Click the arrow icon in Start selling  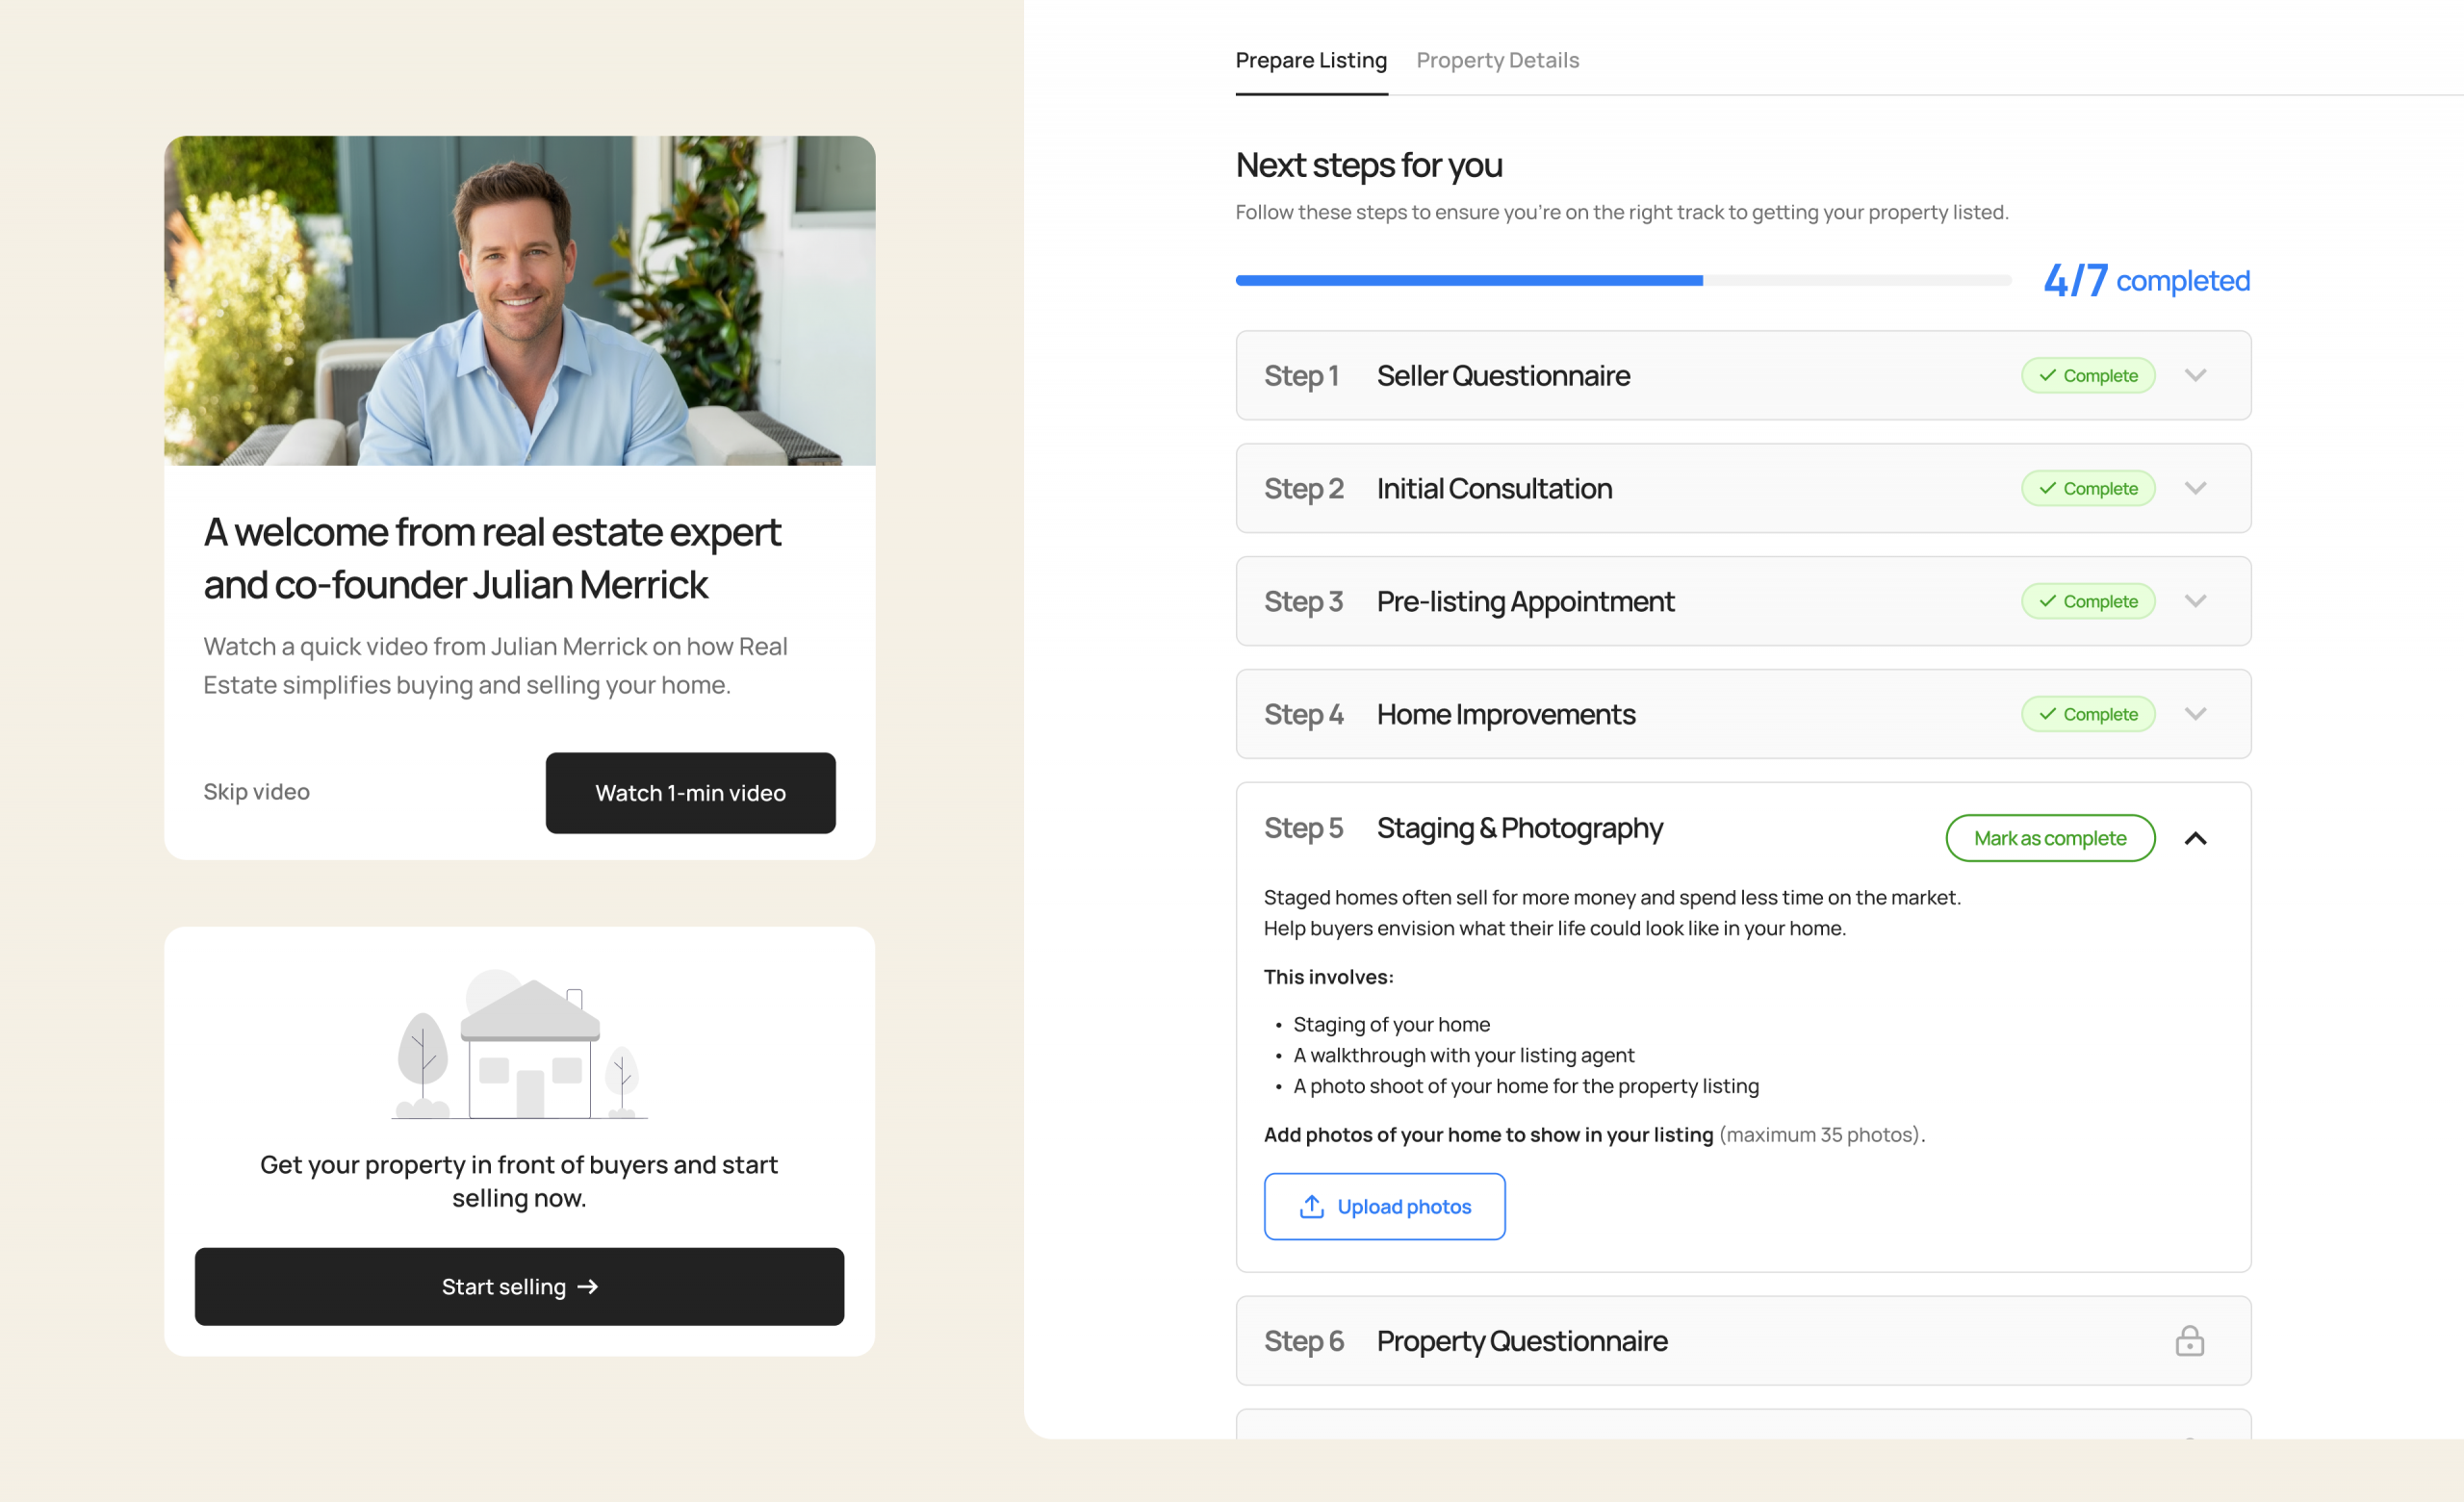click(588, 1286)
